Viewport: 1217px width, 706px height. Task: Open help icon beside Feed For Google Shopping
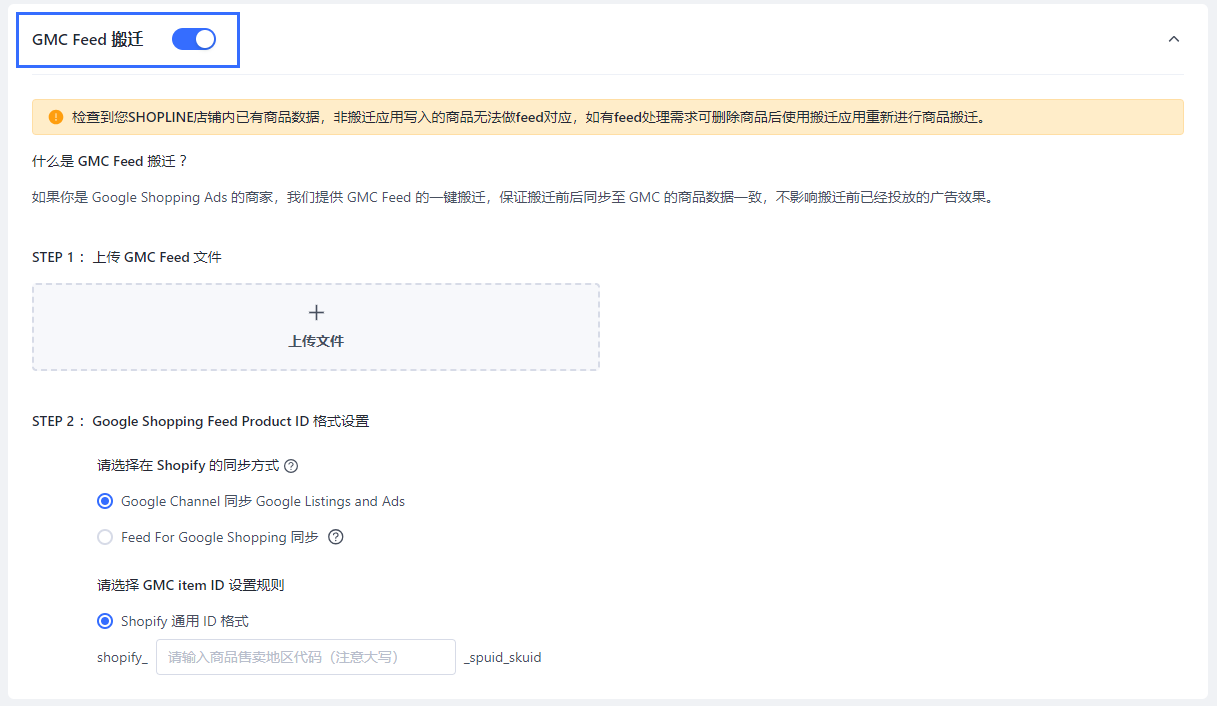tap(336, 537)
